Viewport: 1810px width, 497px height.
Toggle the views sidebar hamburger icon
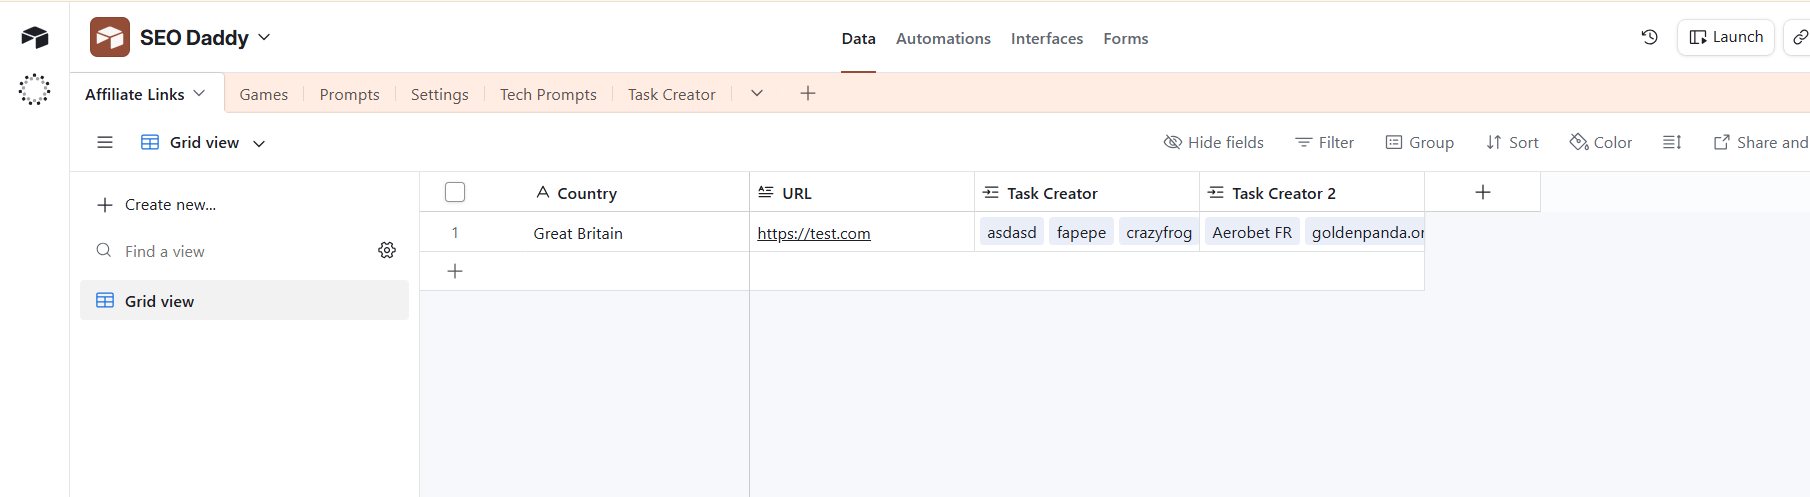click(x=105, y=142)
